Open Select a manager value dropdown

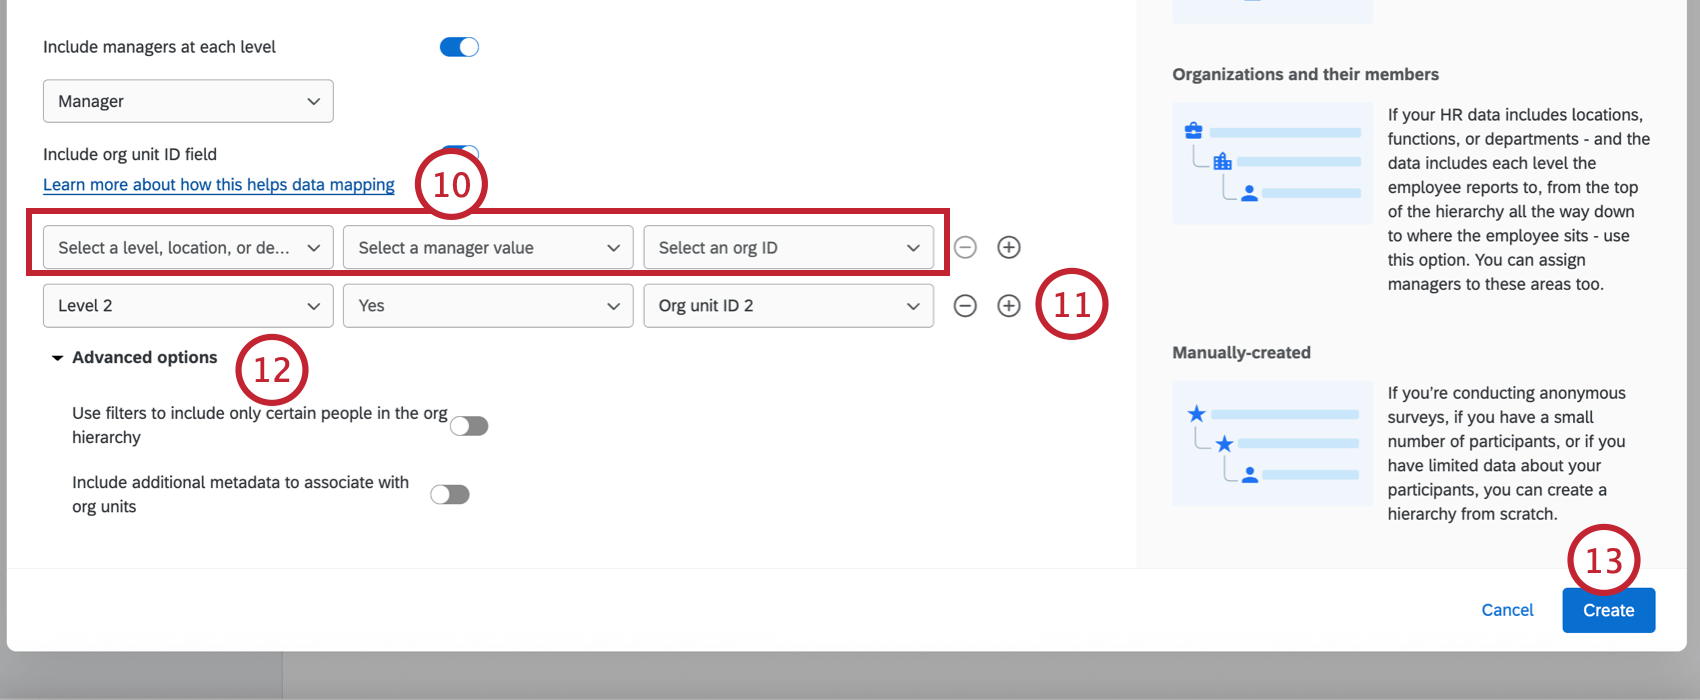[488, 247]
